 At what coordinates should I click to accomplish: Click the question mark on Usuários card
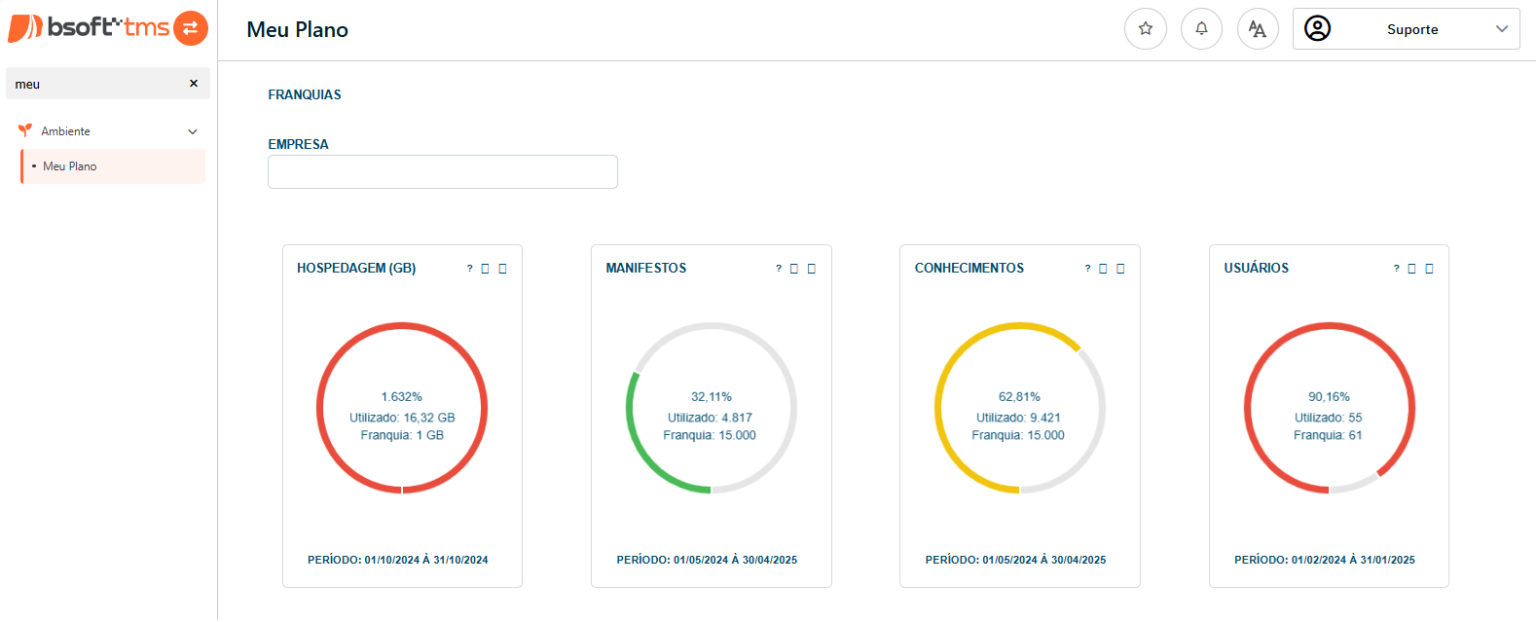(x=1396, y=269)
